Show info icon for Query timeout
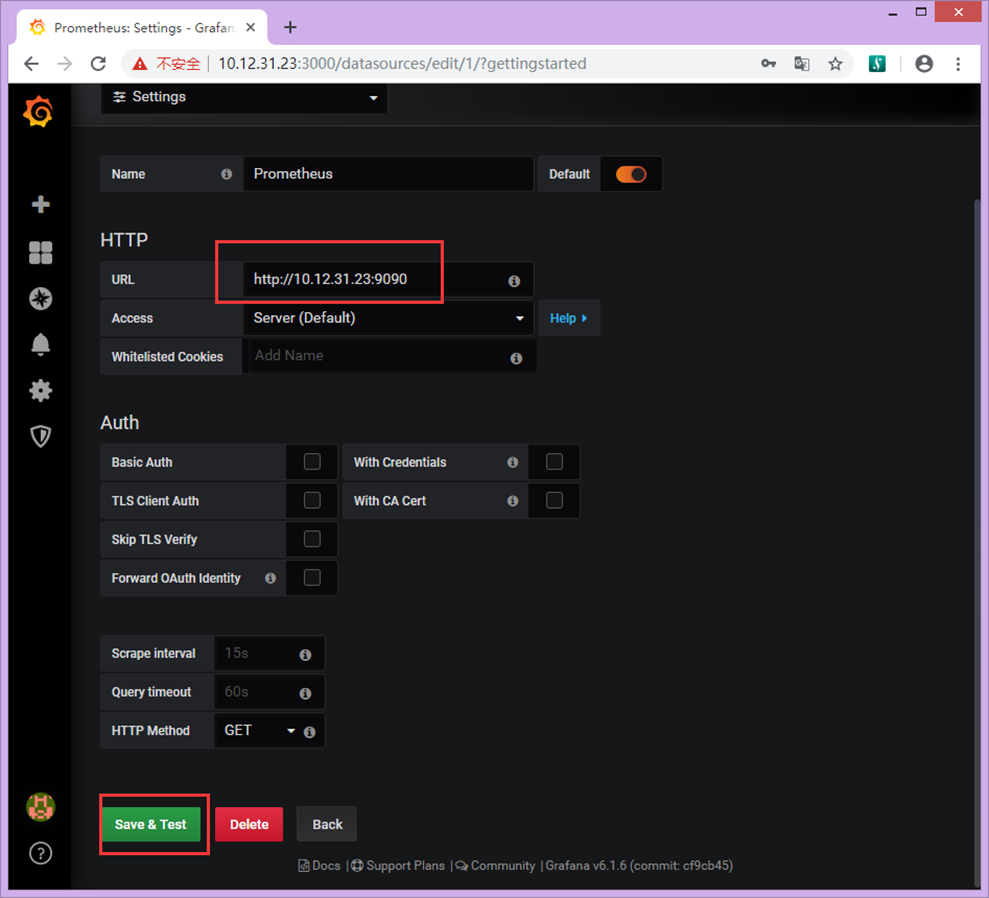This screenshot has width=989, height=898. pyautogui.click(x=305, y=693)
